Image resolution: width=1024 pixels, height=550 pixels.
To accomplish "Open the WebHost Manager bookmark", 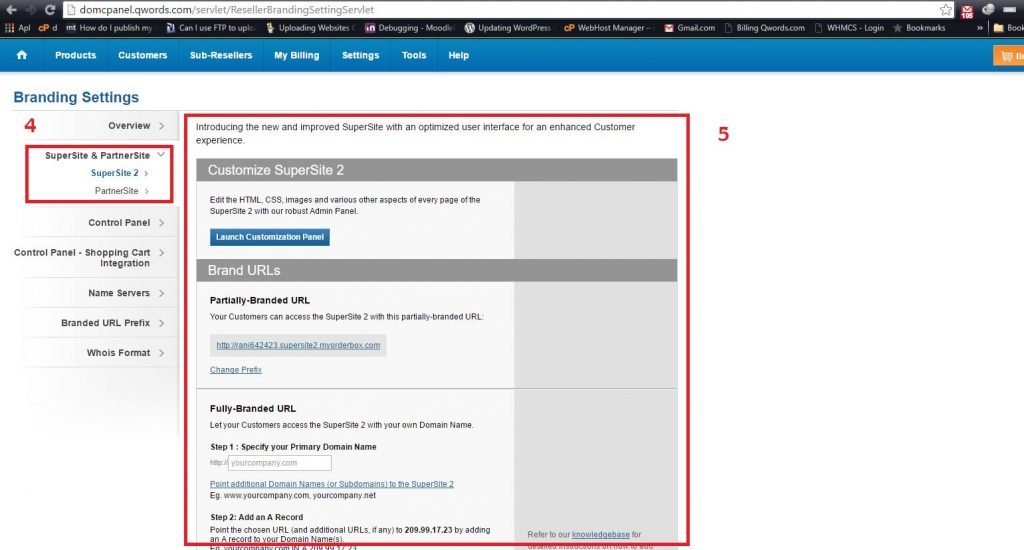I will [607, 27].
